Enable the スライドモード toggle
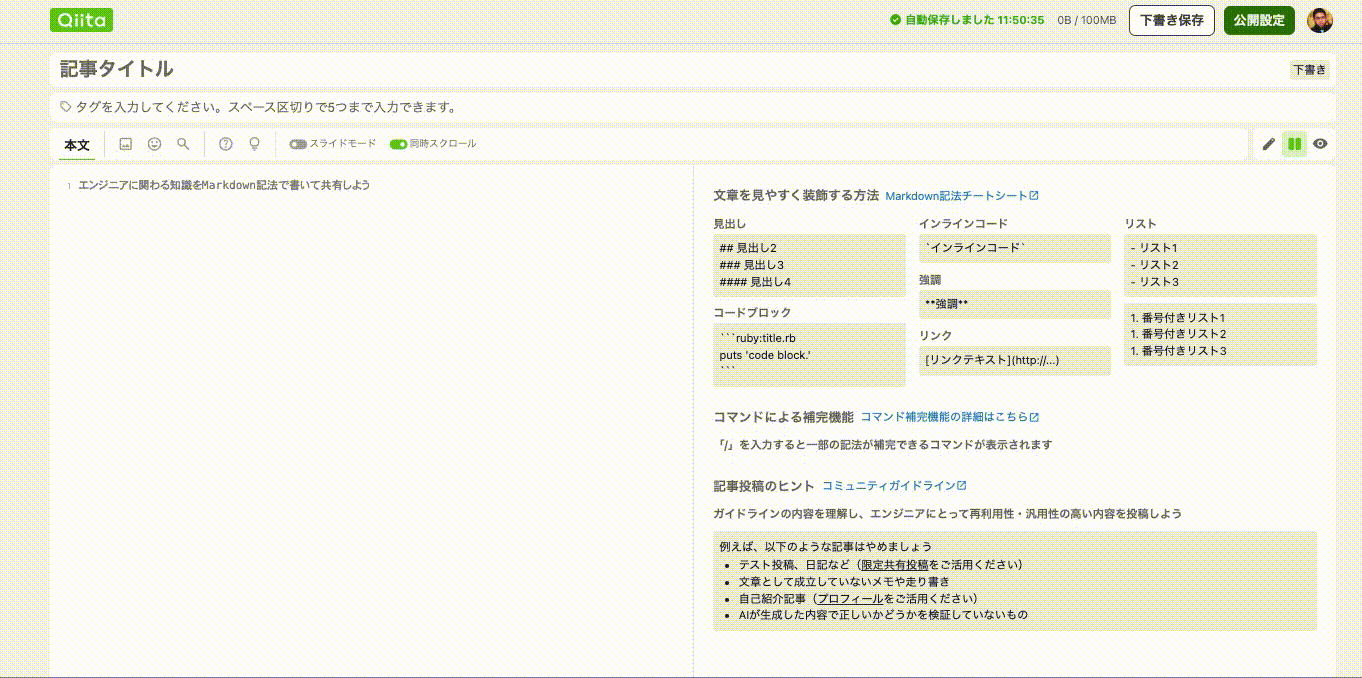The height and width of the screenshot is (678, 1362). click(x=298, y=144)
